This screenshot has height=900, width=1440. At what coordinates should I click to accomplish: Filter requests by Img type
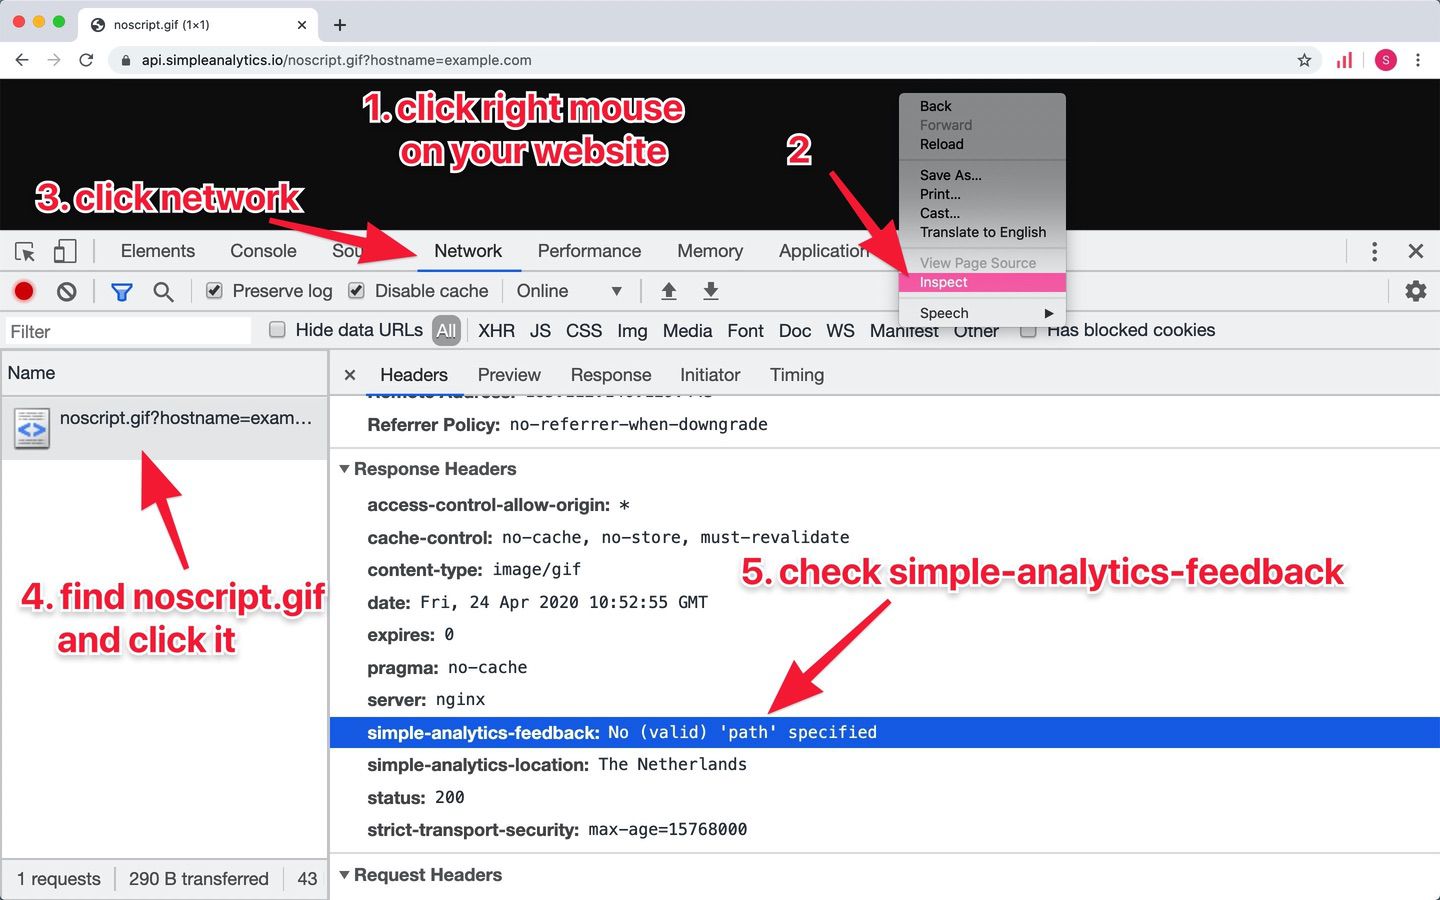[x=632, y=331]
